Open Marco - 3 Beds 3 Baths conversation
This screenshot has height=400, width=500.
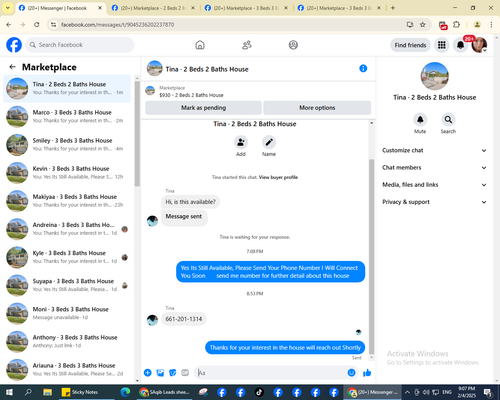(67, 116)
